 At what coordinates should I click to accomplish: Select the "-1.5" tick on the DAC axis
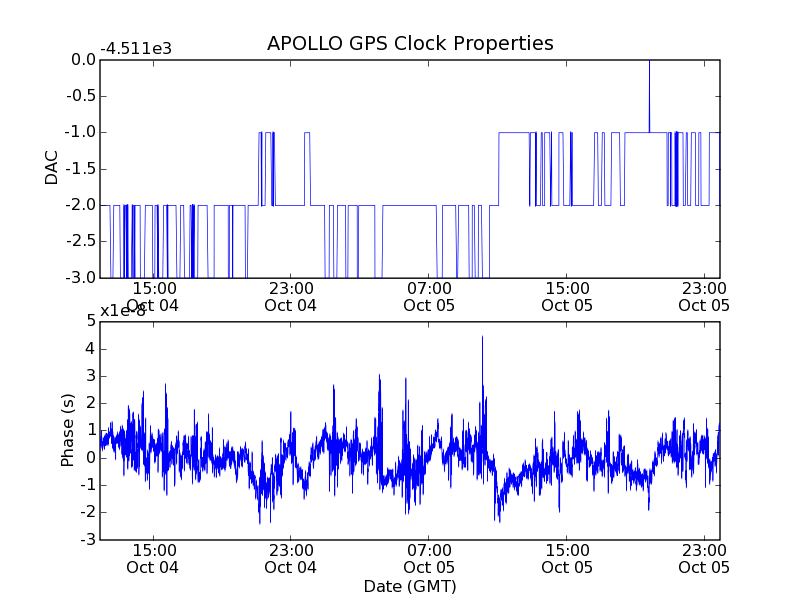point(81,169)
